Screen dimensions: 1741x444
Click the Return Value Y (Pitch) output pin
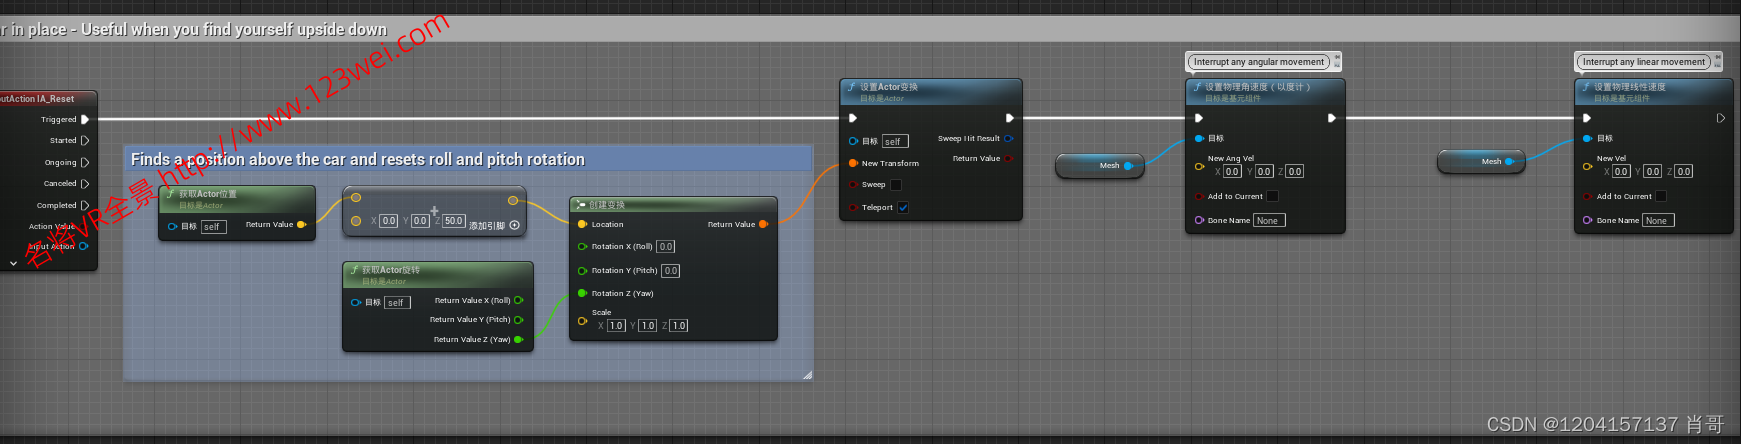(518, 320)
